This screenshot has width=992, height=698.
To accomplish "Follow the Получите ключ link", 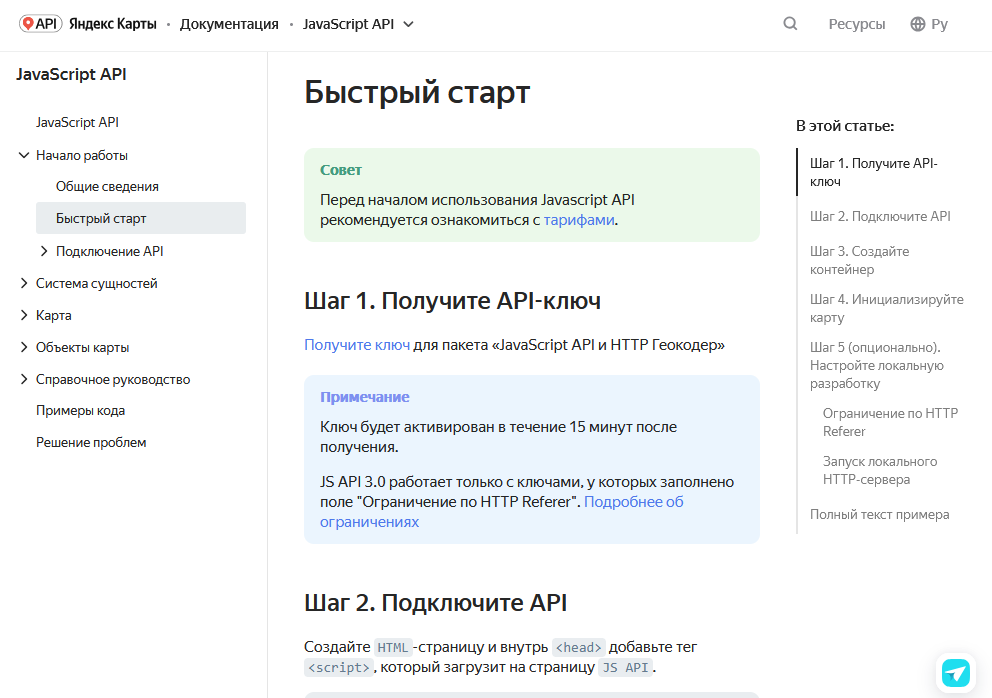I will click(x=357, y=345).
